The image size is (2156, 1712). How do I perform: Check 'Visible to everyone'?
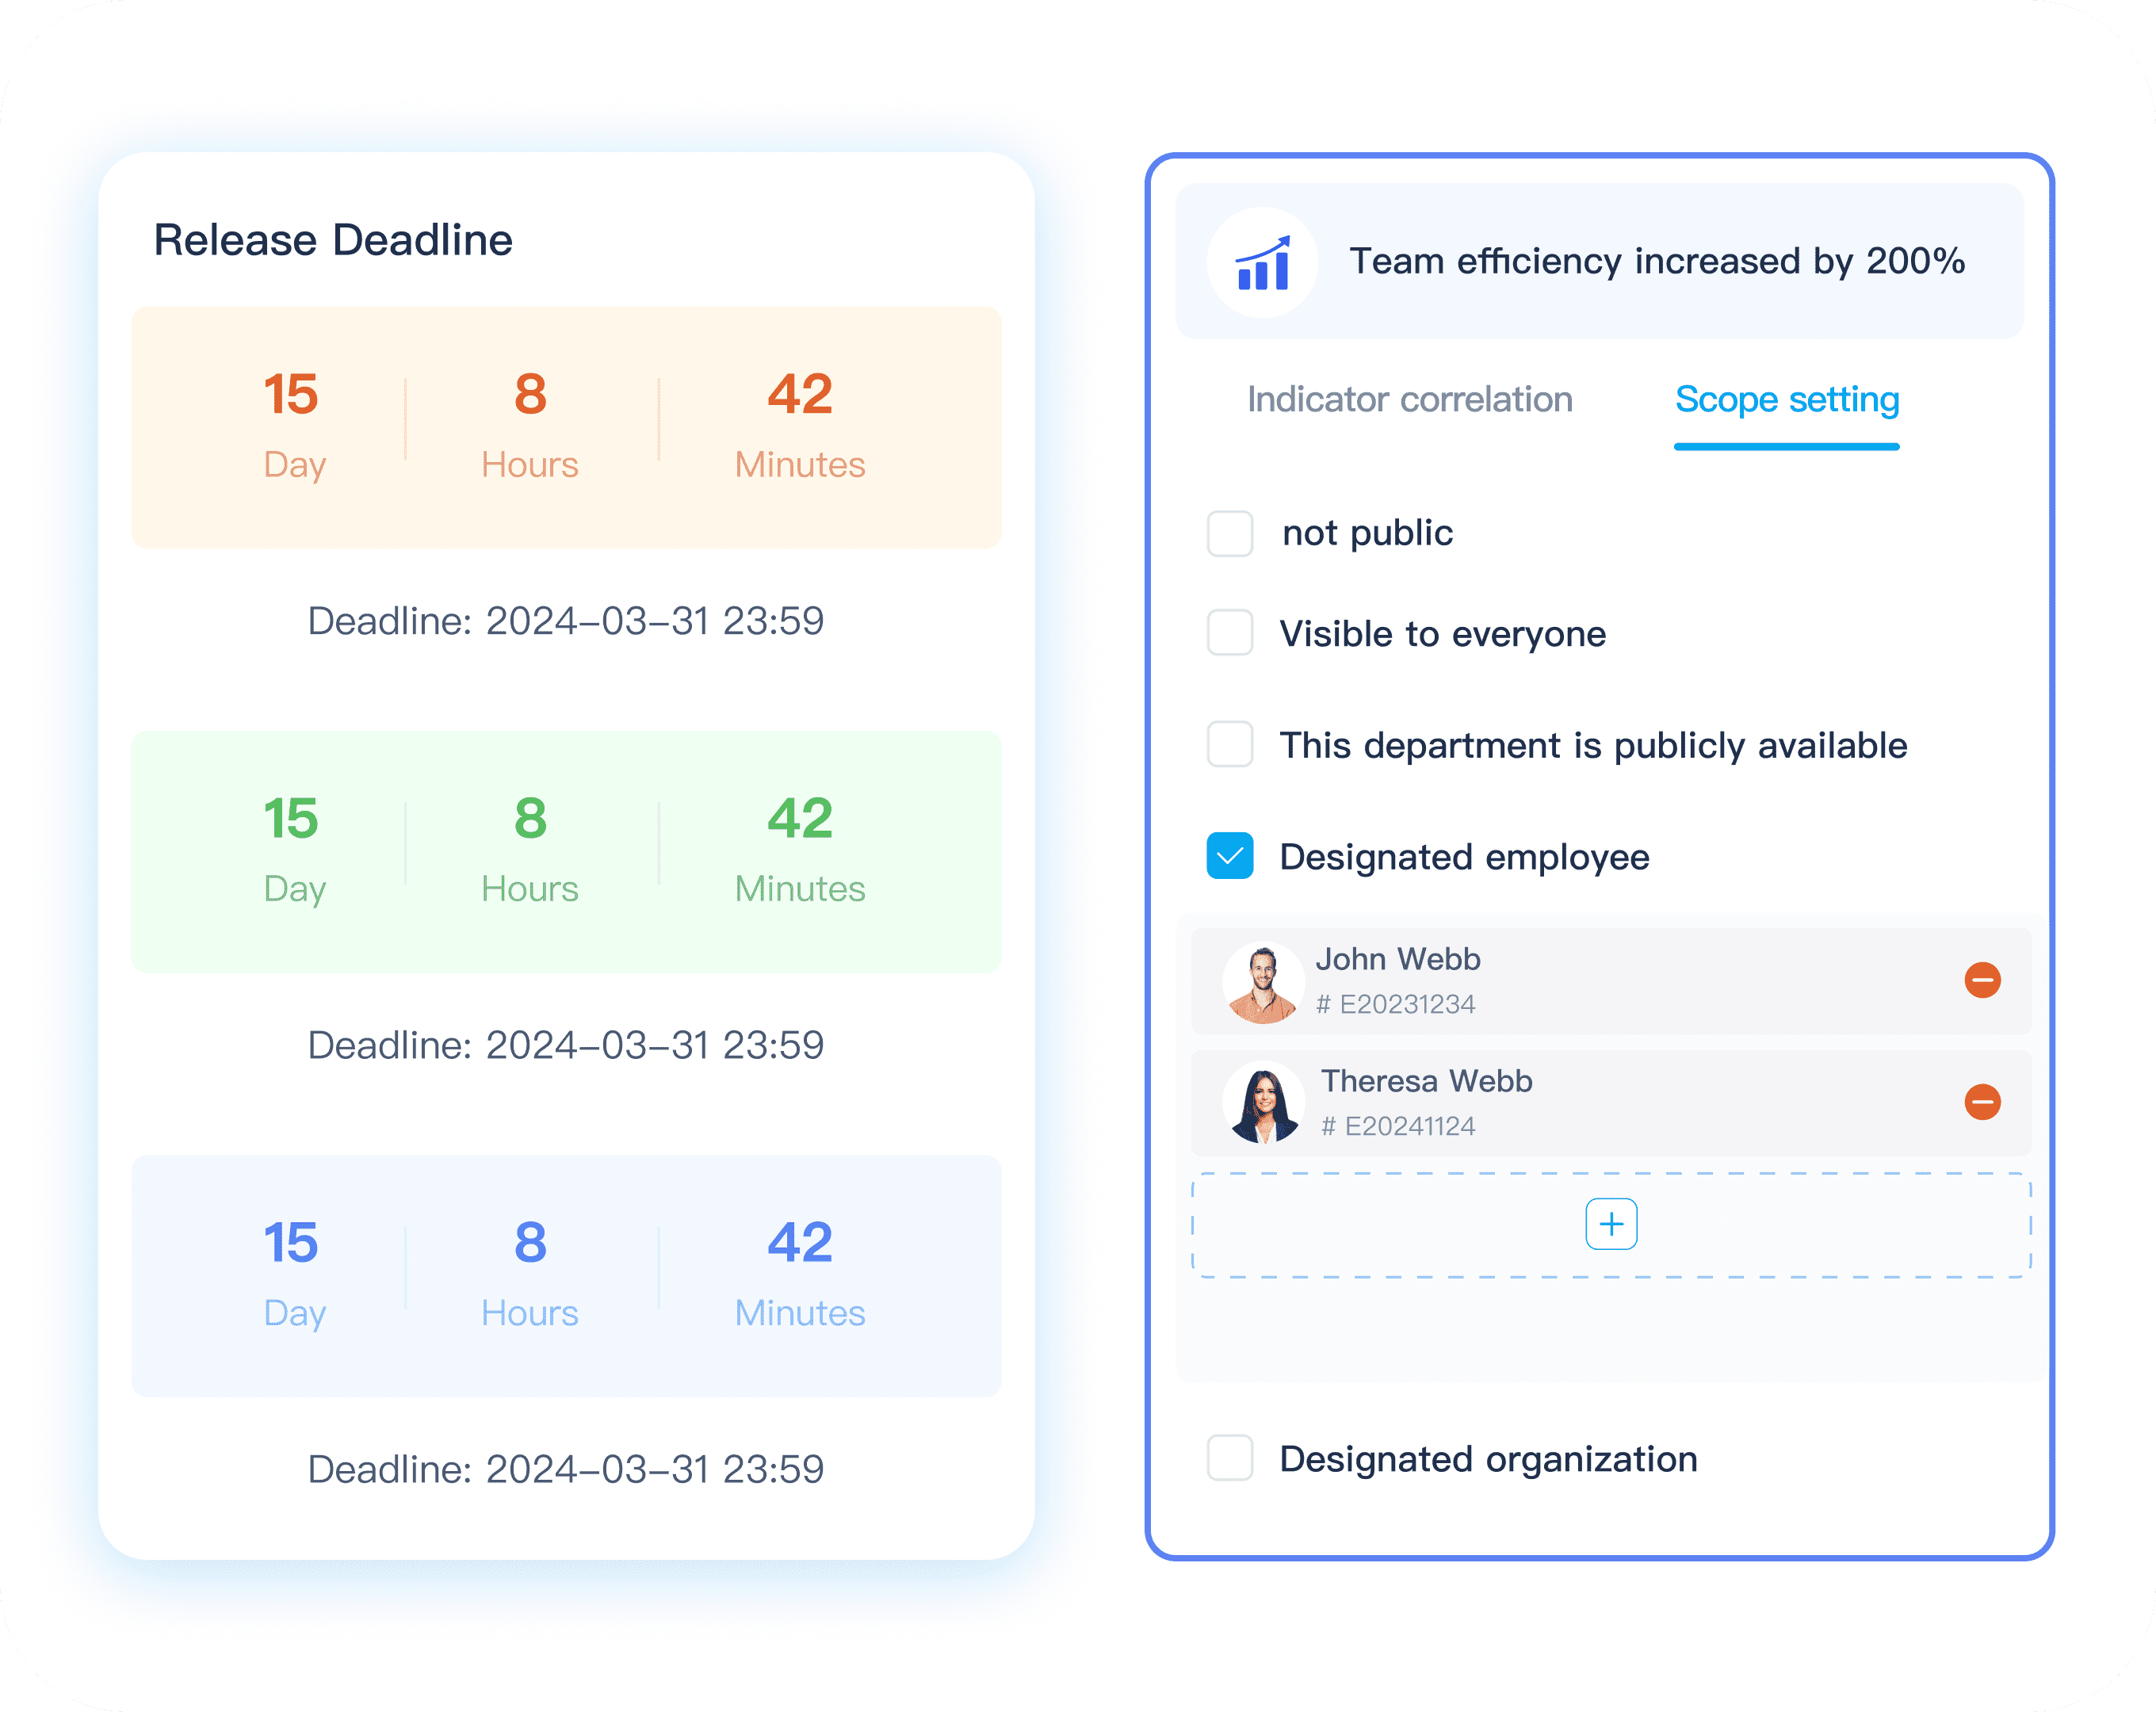pos(1229,632)
